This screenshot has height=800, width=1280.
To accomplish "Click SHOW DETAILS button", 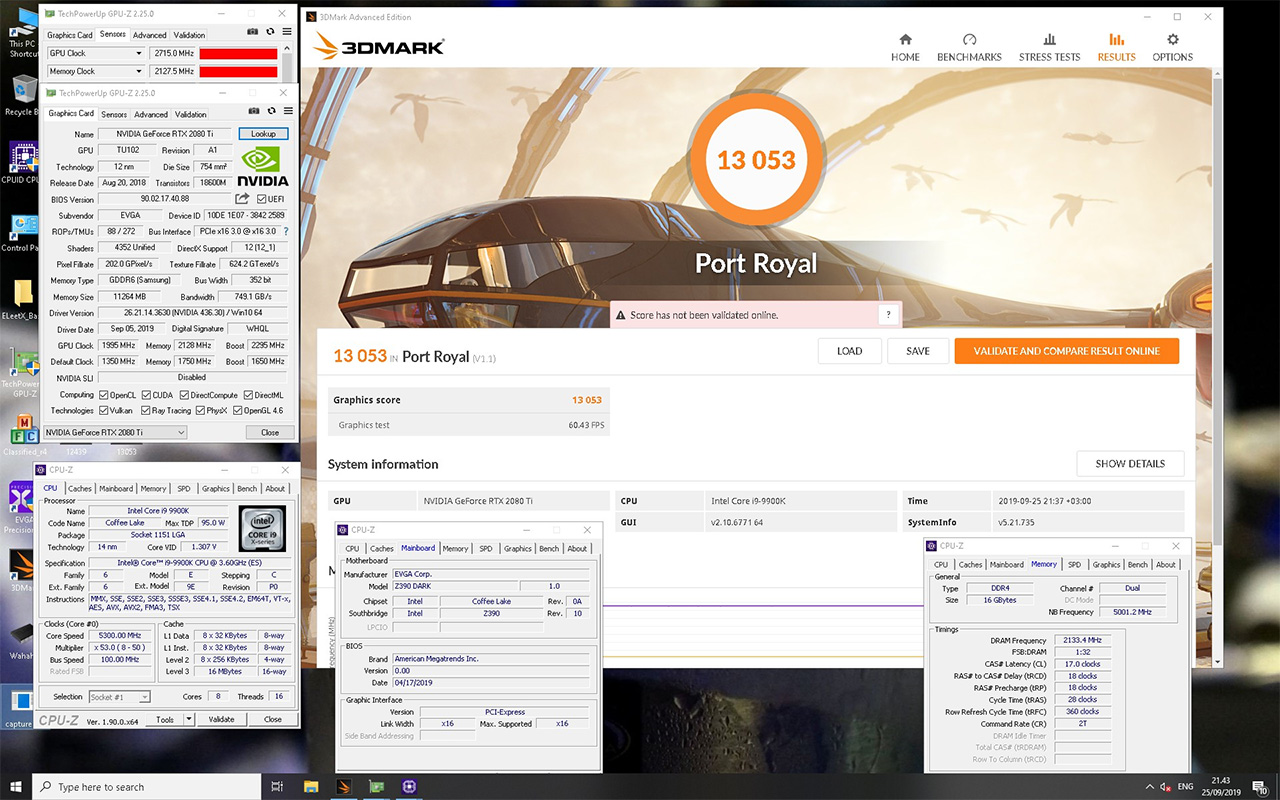I will 1130,464.
